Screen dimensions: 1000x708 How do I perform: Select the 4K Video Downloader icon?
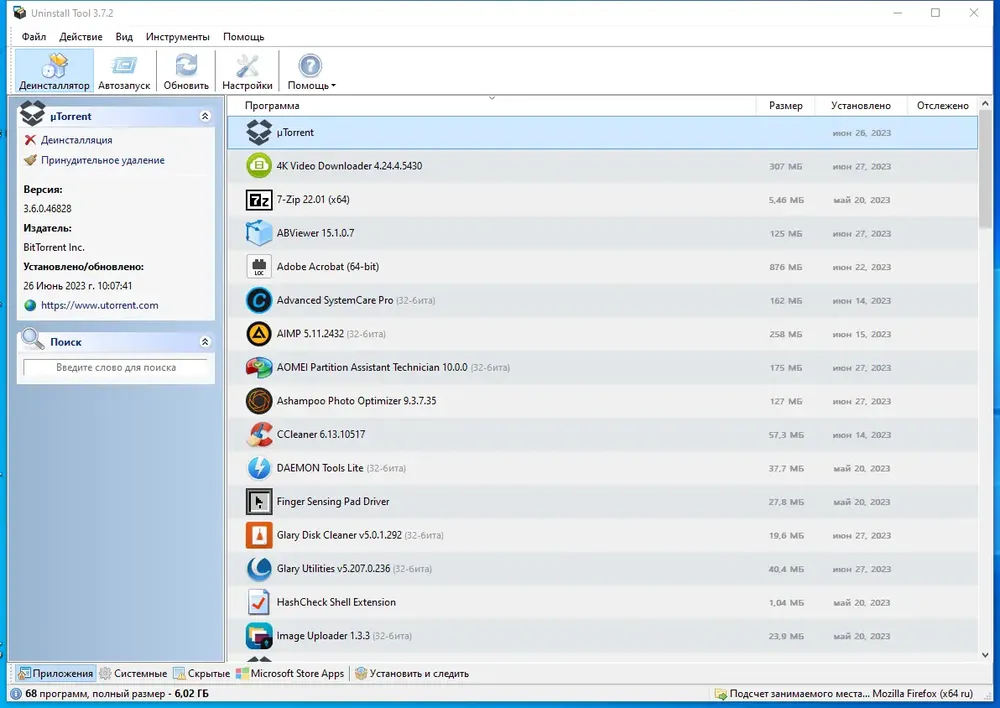259,166
